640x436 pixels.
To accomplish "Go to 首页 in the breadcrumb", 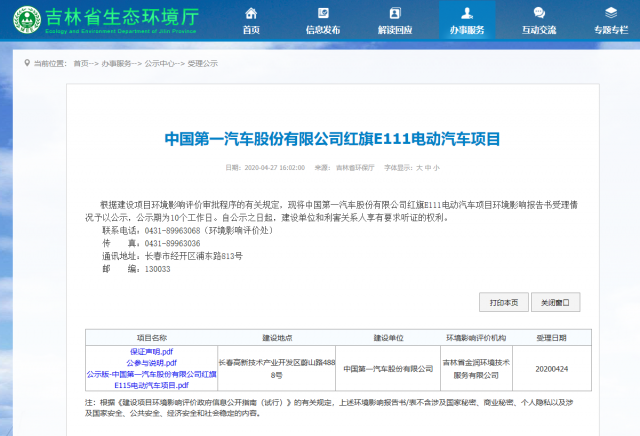I will [x=81, y=63].
